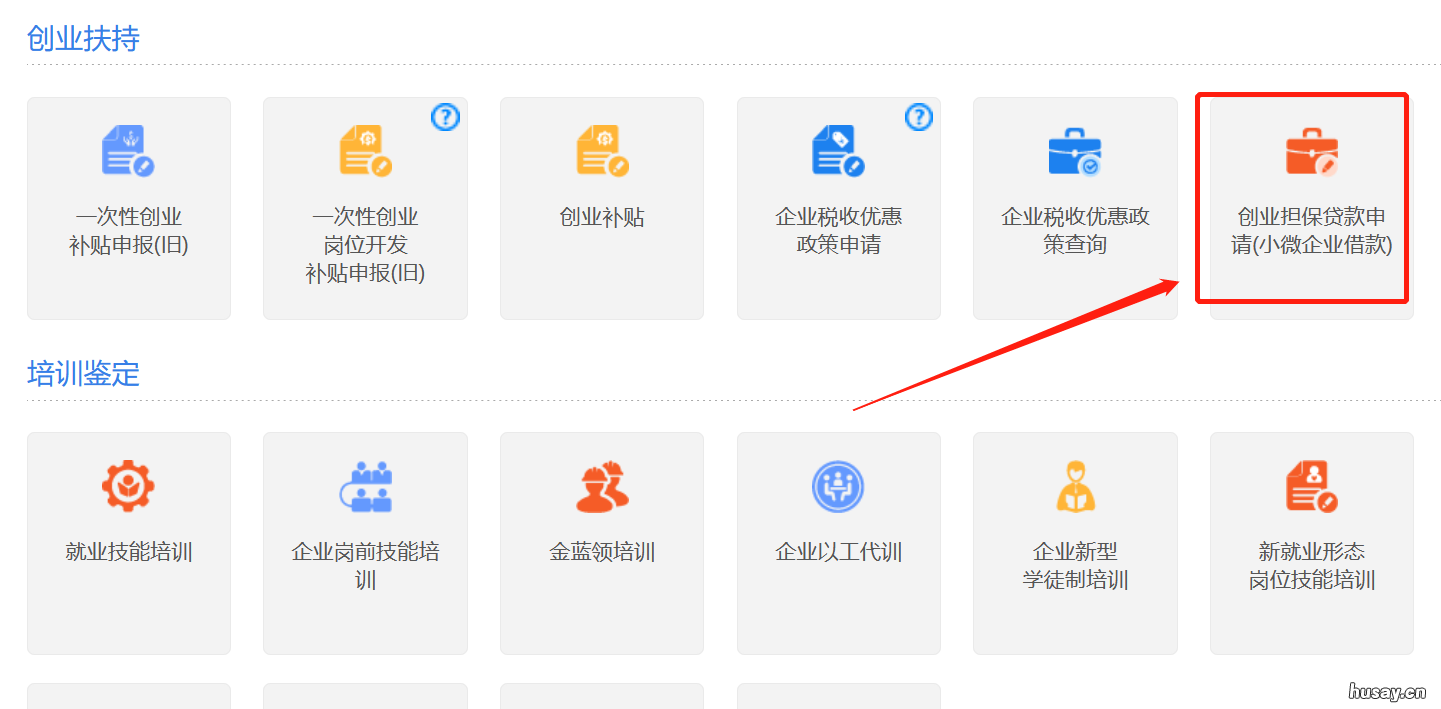Click the 企业以工代训 round blue icon
The image size is (1441, 709).
pos(838,487)
